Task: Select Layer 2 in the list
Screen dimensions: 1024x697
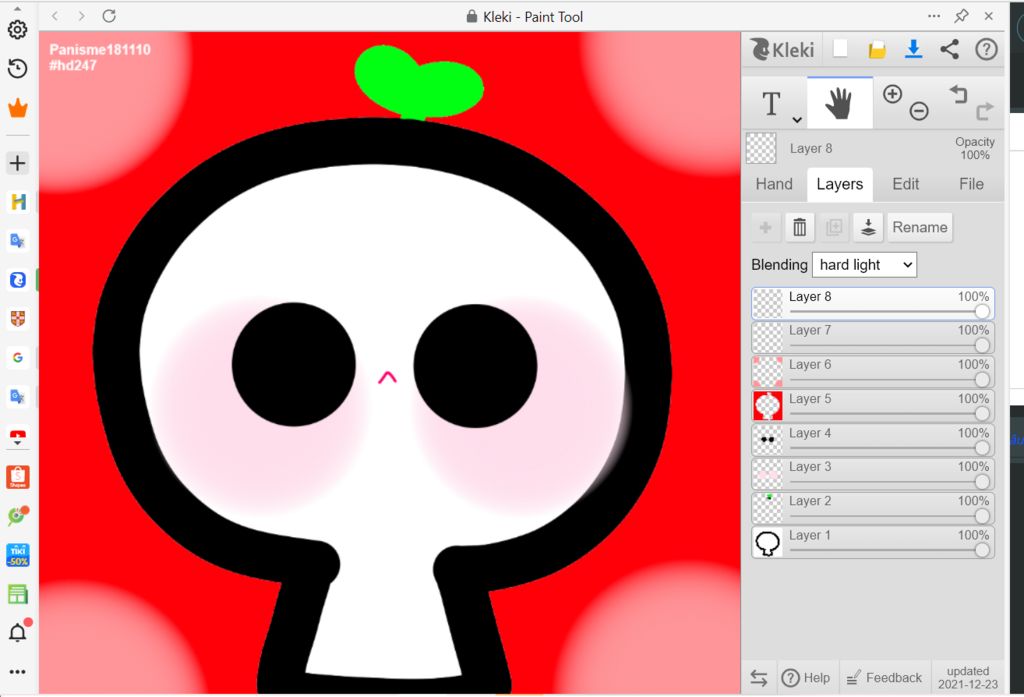Action: pos(872,508)
